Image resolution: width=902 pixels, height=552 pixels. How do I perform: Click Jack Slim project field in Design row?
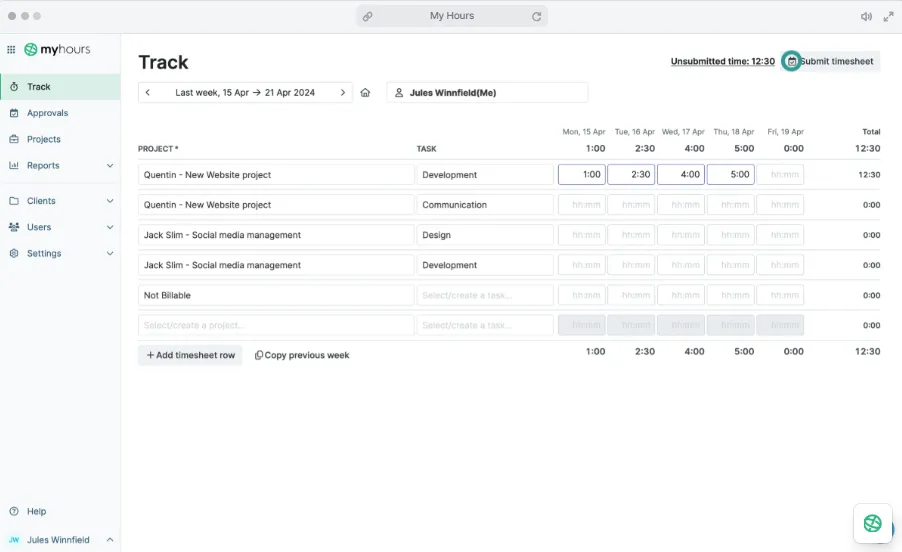coord(276,235)
